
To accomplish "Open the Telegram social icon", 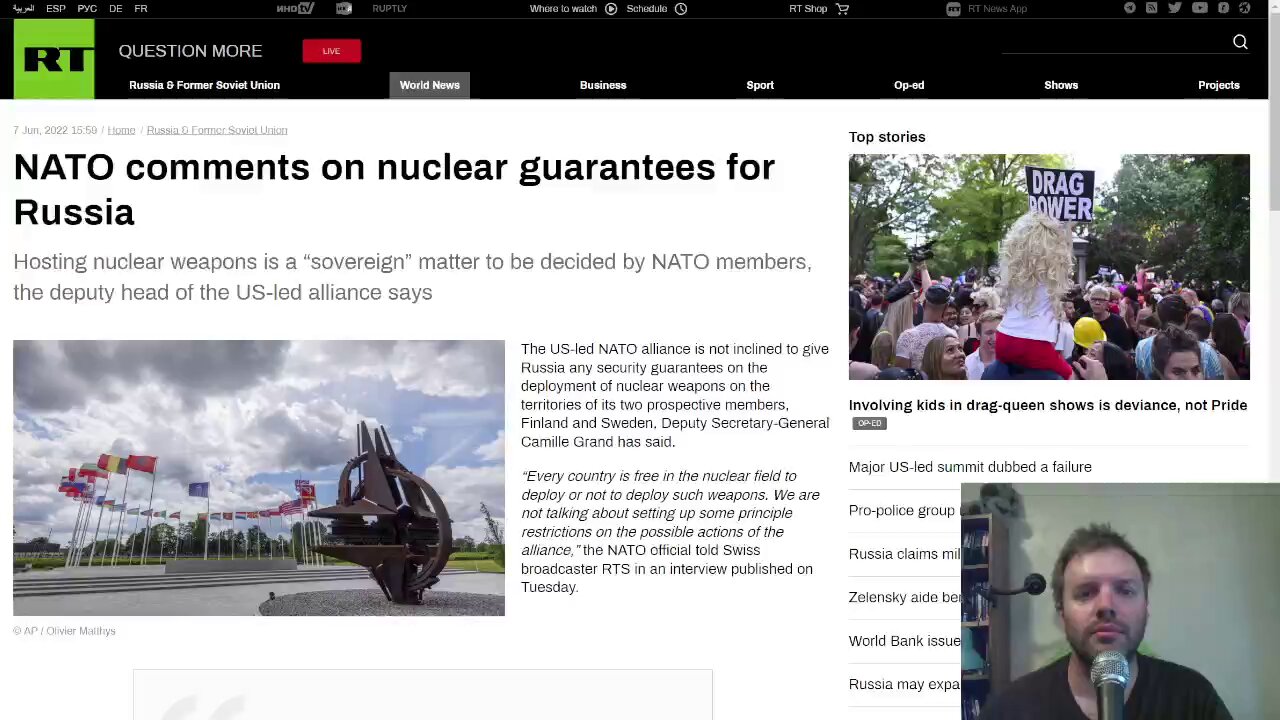I will click(1130, 8).
